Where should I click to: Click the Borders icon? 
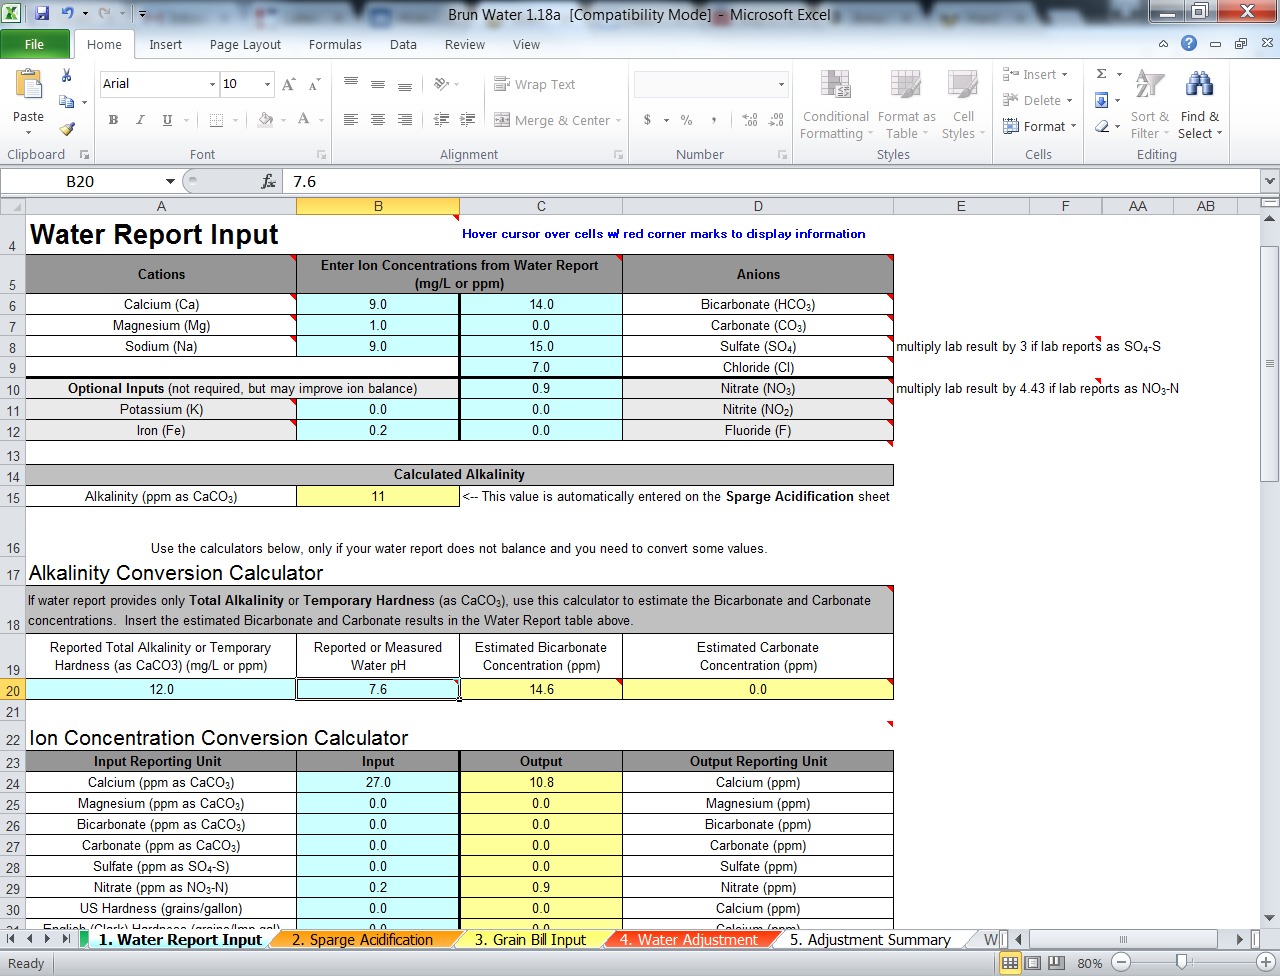216,120
